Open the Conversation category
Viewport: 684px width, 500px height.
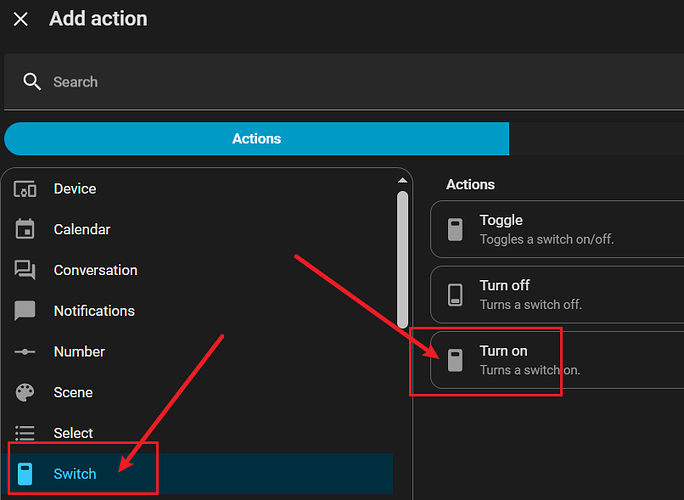point(95,270)
